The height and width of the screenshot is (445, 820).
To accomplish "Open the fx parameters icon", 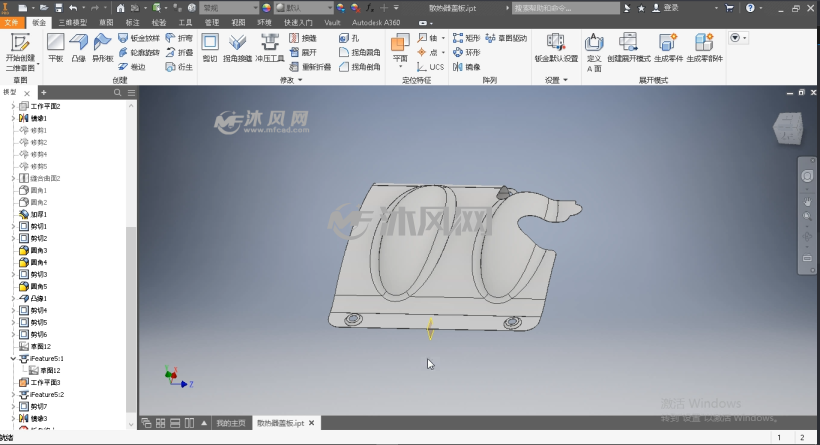I will point(370,8).
